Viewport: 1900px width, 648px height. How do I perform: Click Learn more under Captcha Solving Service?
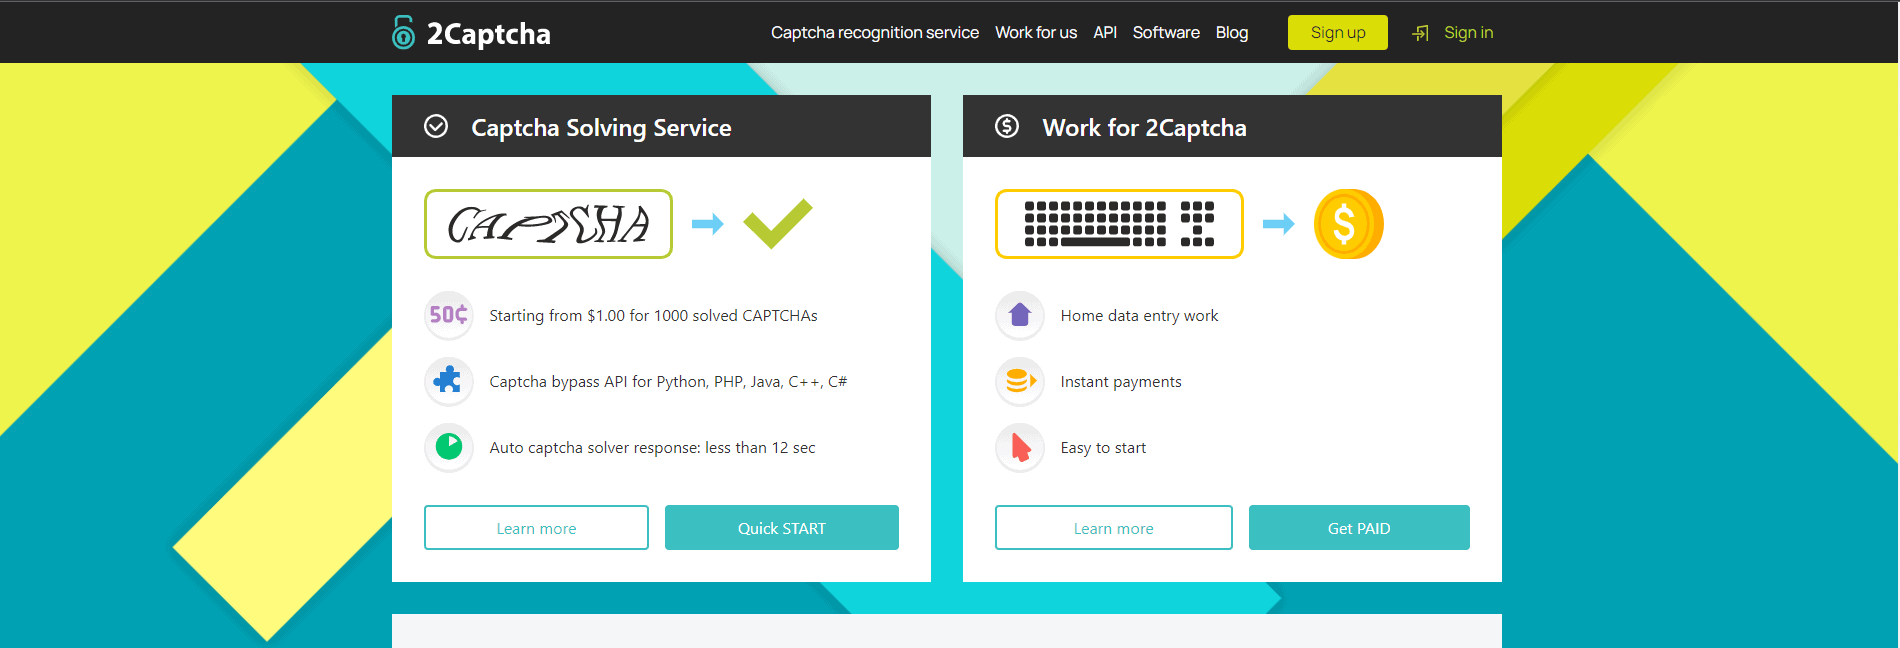coord(536,527)
